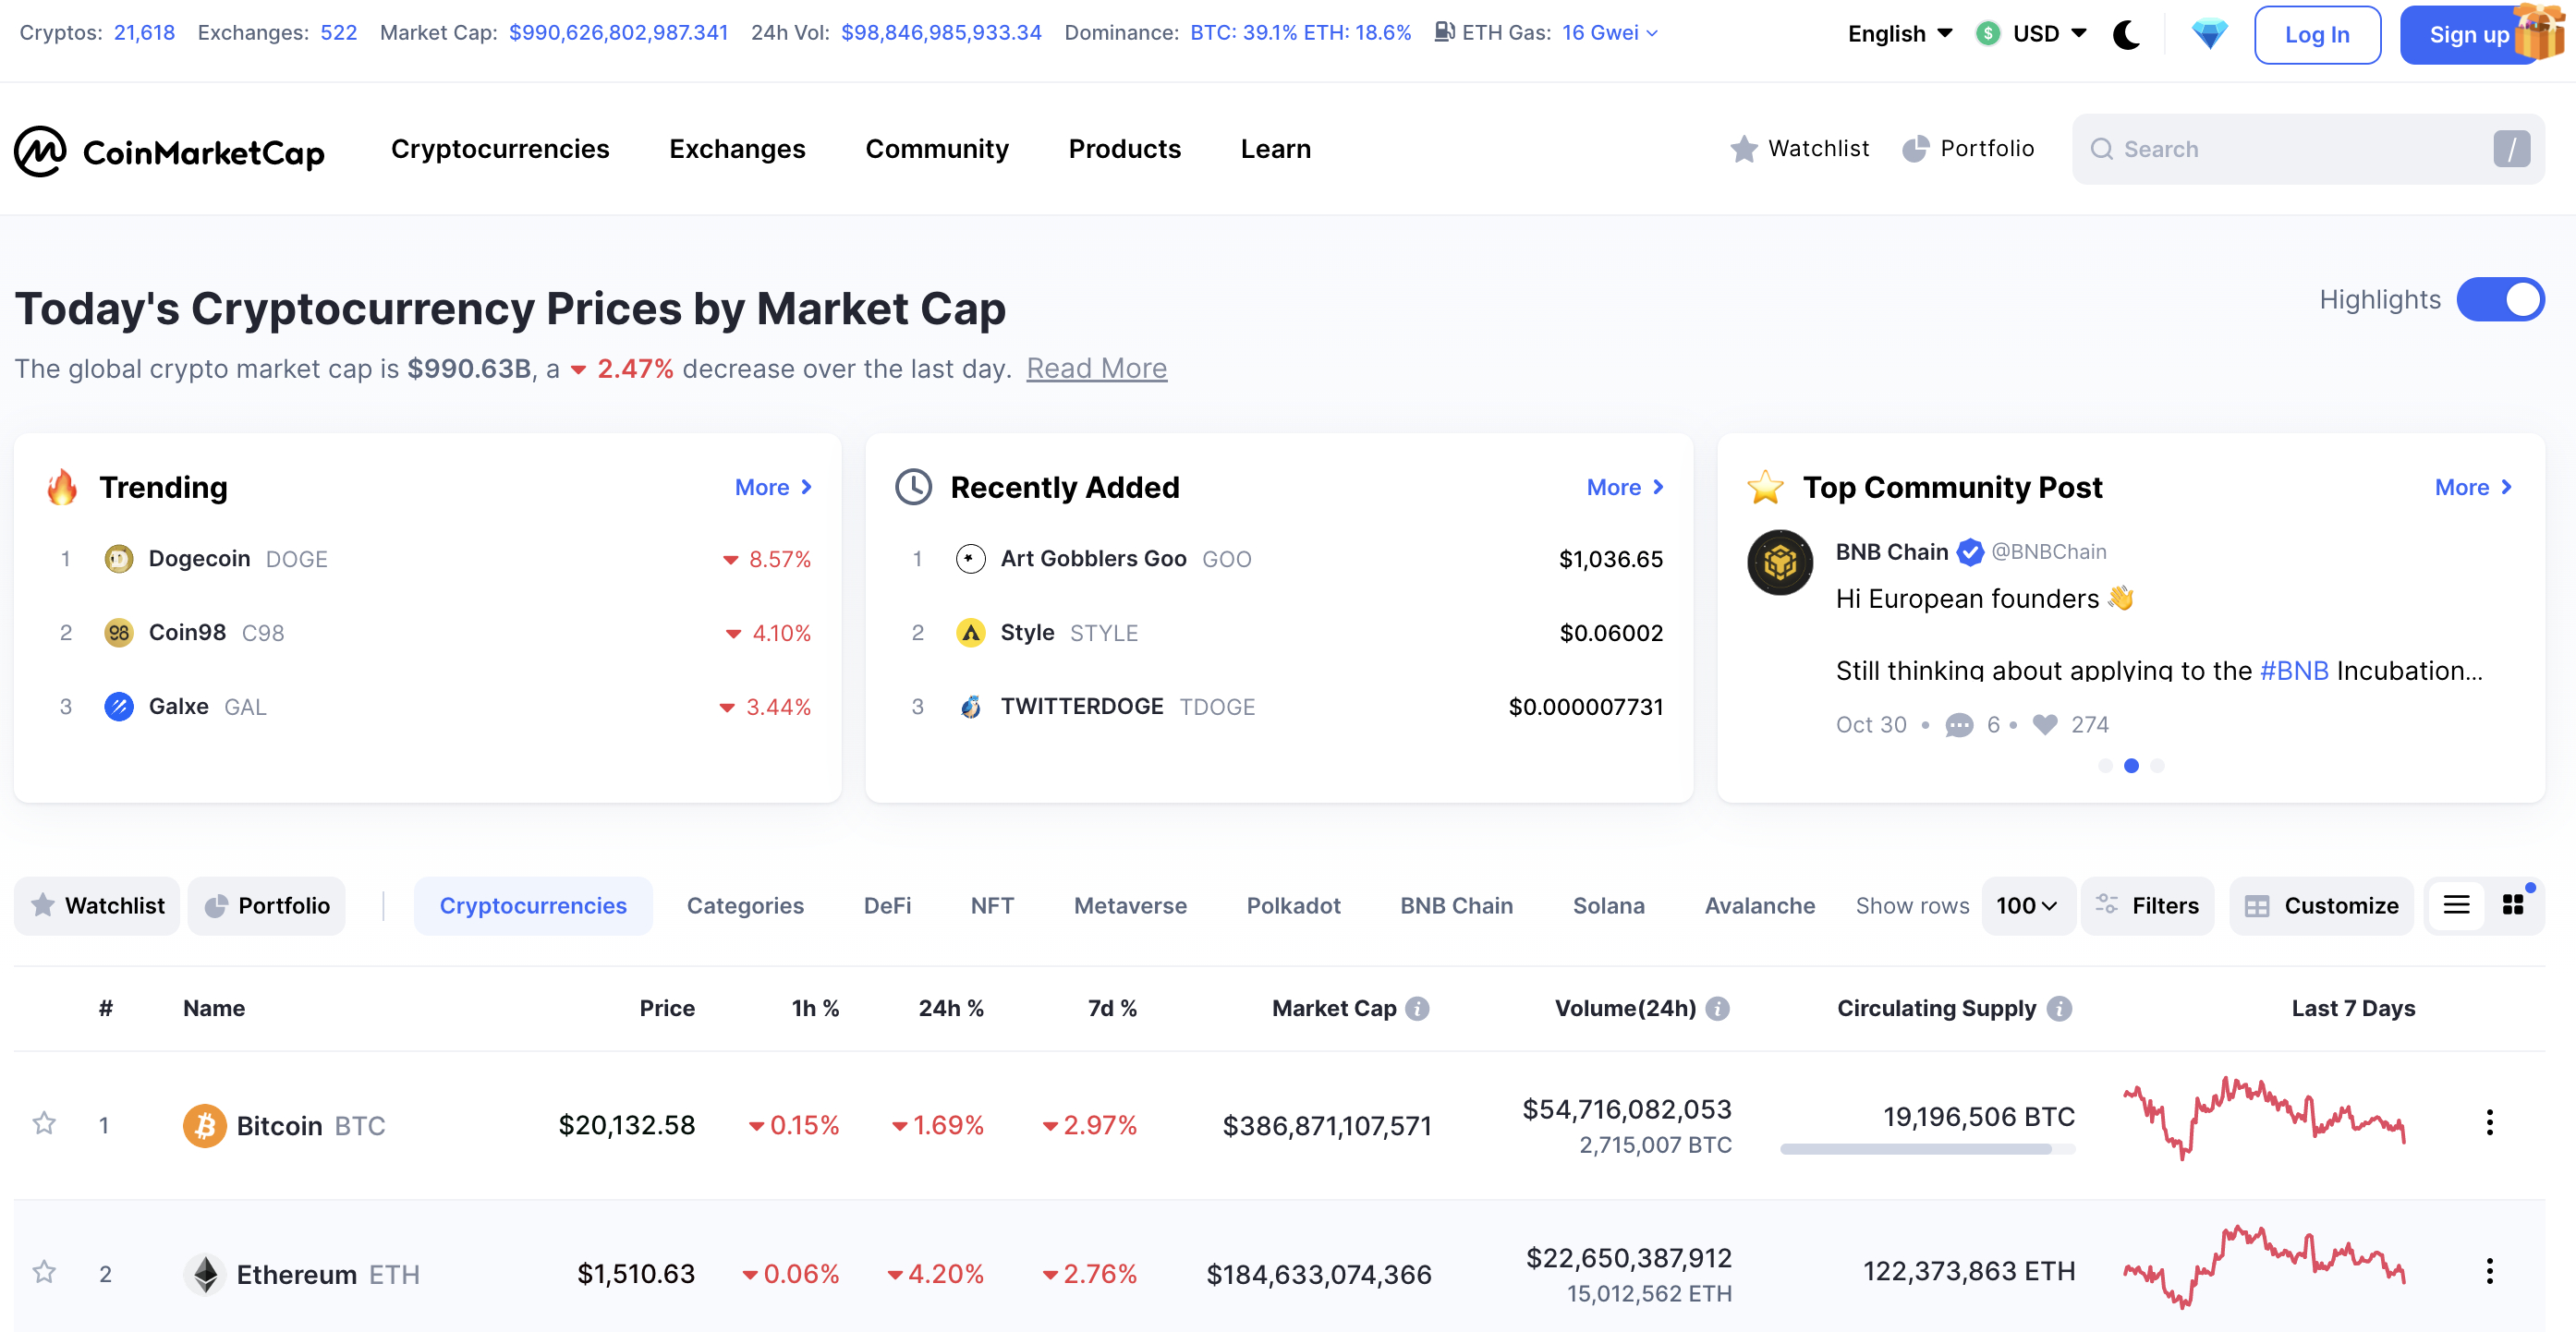Click the Dogecoin coin icon
The image size is (2576, 1332).
pyautogui.click(x=119, y=559)
